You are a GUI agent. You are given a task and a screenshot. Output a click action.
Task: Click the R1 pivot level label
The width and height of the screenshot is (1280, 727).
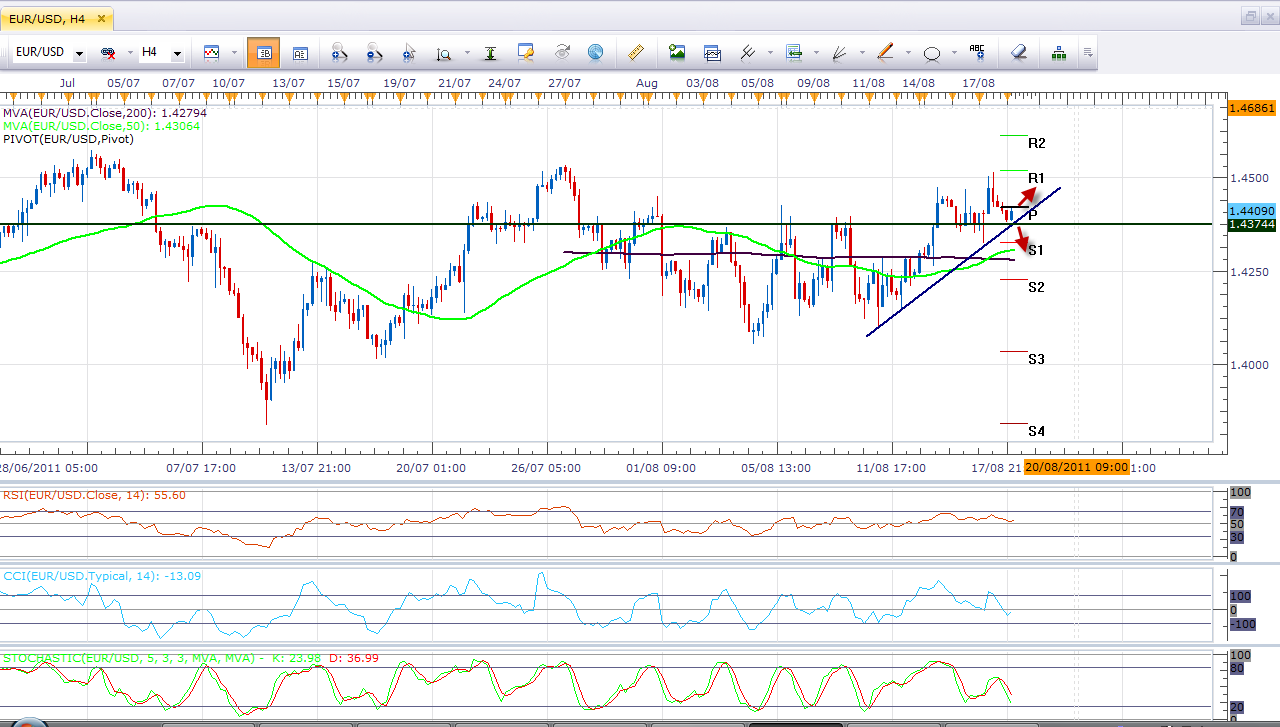pos(1037,178)
